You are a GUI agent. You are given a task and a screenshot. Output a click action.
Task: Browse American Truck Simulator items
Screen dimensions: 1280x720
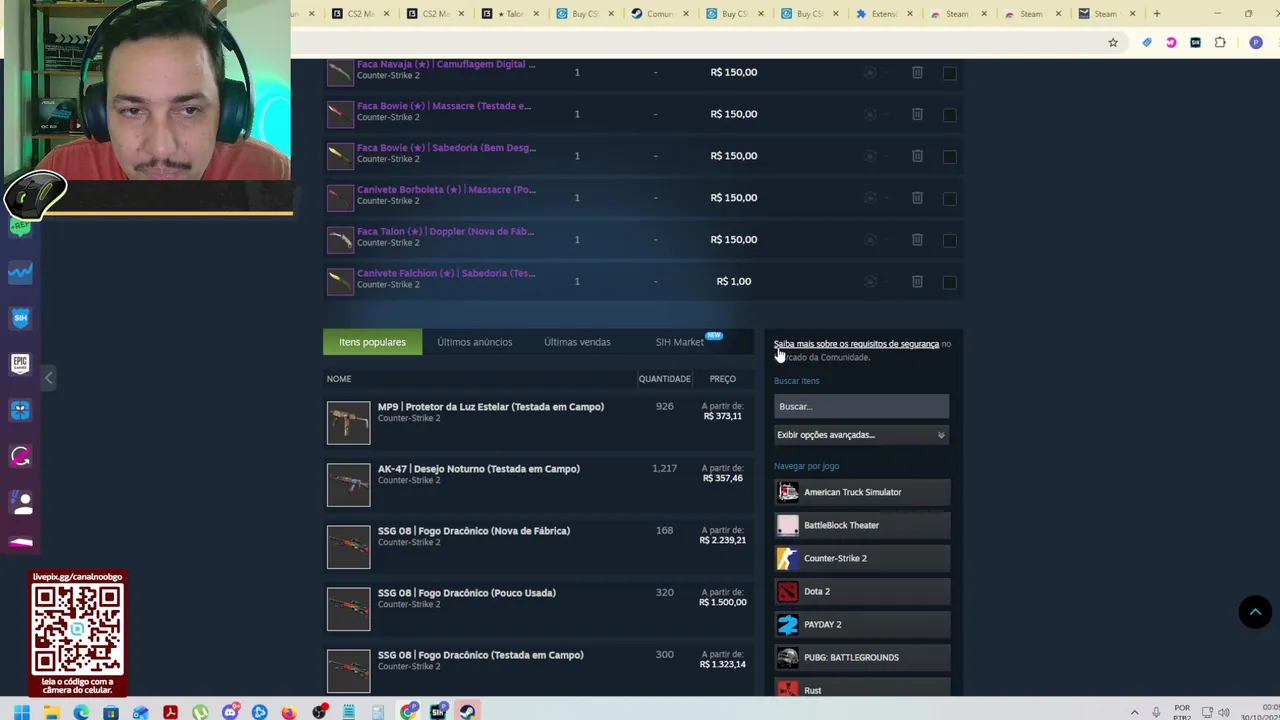pyautogui.click(x=861, y=492)
